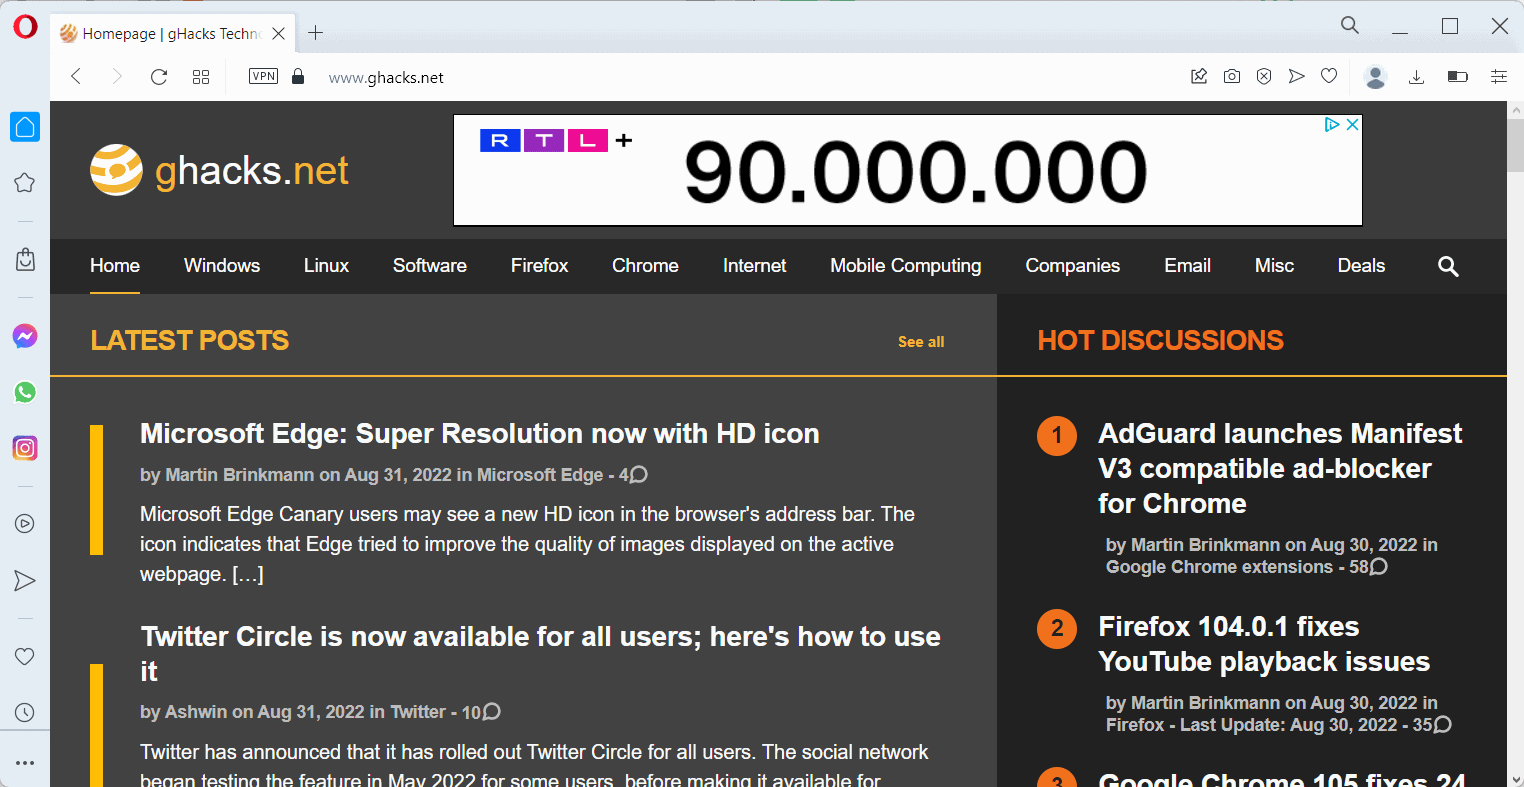The width and height of the screenshot is (1524, 787).
Task: Open the Microsoft Edge Super Resolution article
Action: point(479,433)
